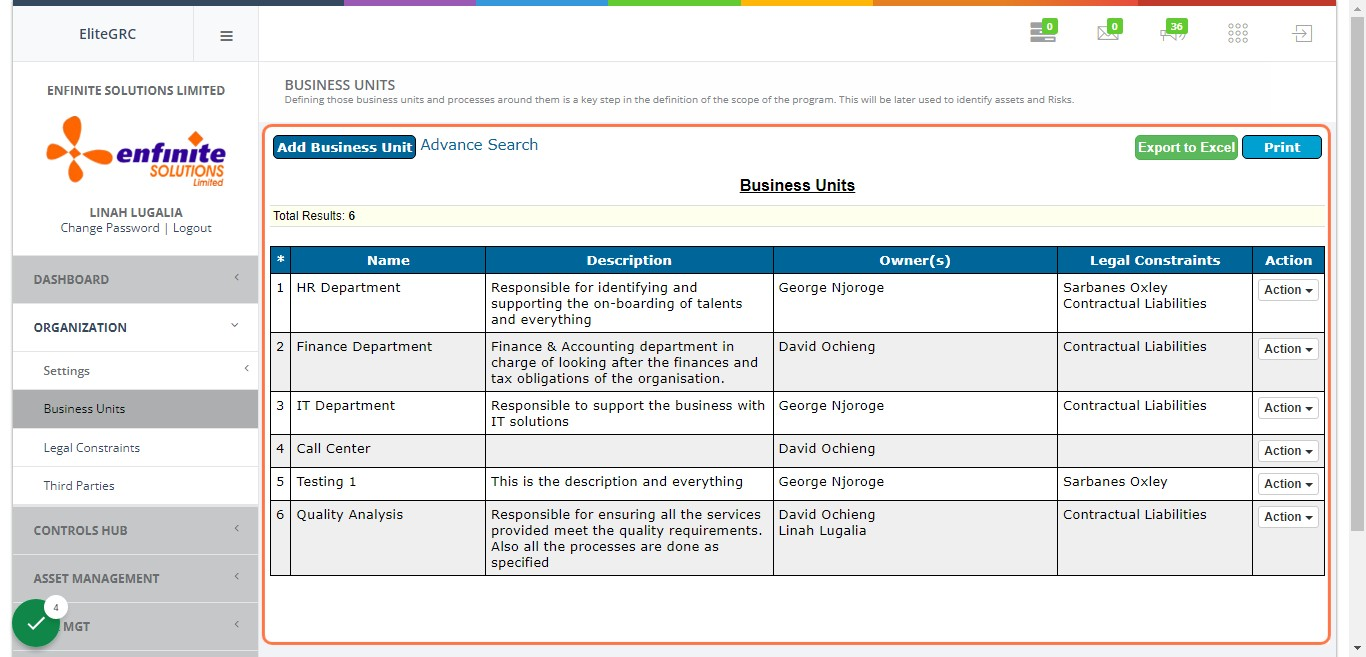
Task: Click the green checkmark floating badge
Action: point(36,623)
